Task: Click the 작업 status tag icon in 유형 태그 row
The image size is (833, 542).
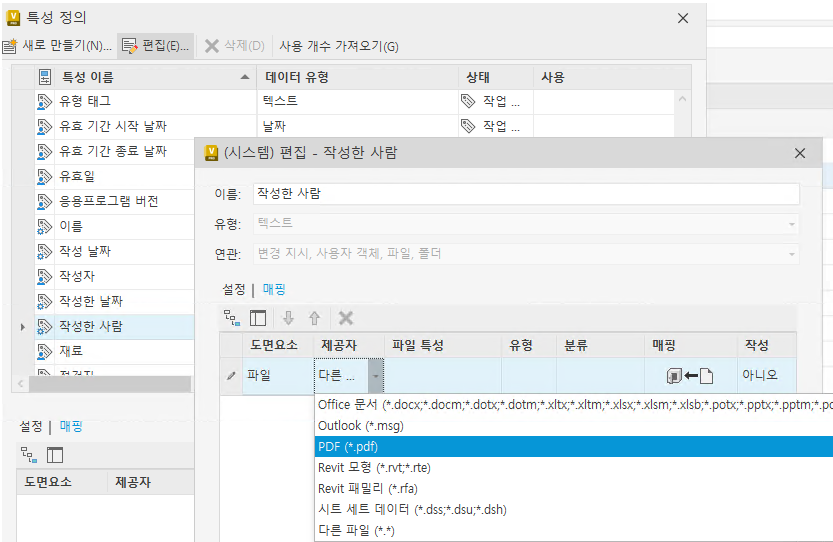Action: [x=468, y=101]
